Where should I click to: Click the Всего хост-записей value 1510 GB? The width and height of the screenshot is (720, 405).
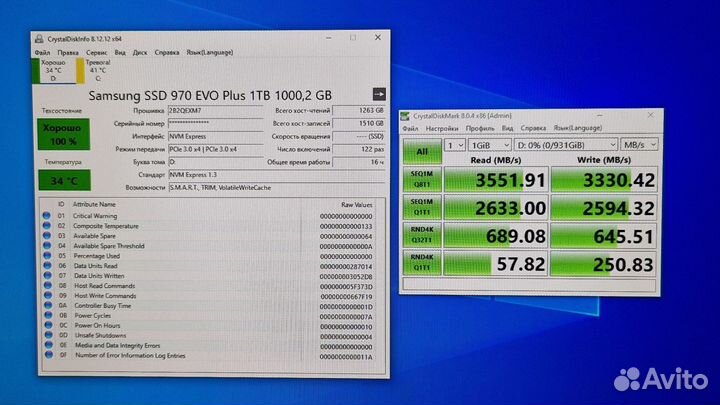tap(359, 124)
